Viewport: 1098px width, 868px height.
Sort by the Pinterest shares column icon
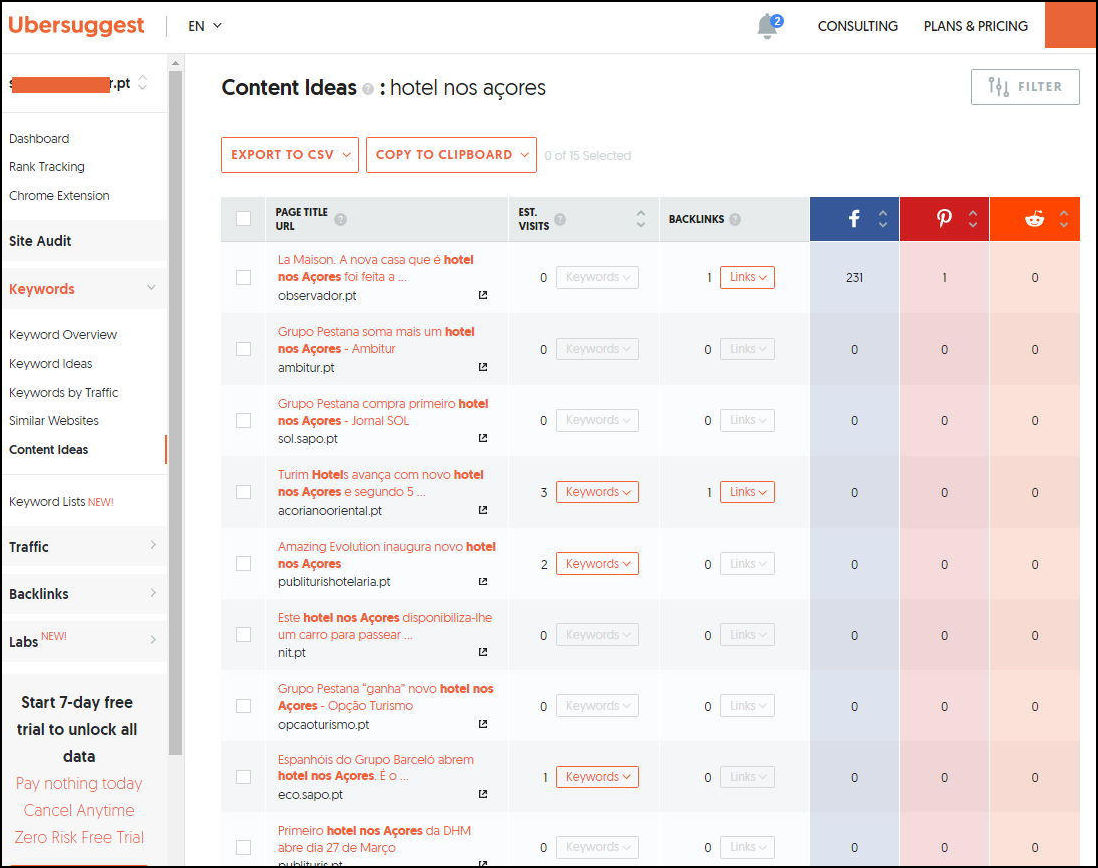(x=973, y=219)
